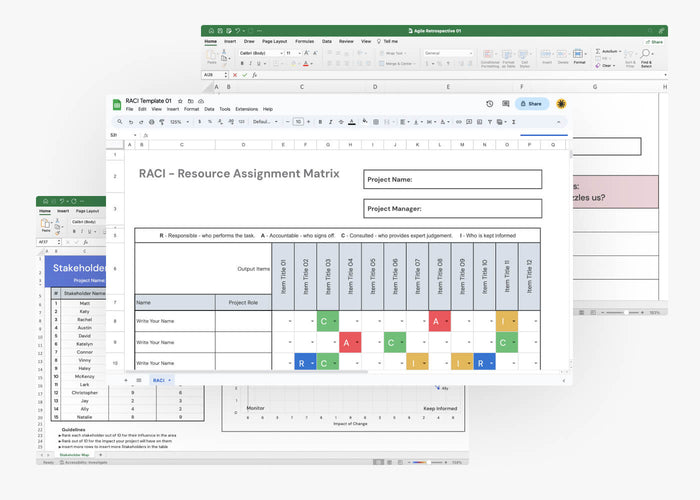The width and height of the screenshot is (700, 500).
Task: Star the RACI Template 01 document
Action: pos(180,101)
